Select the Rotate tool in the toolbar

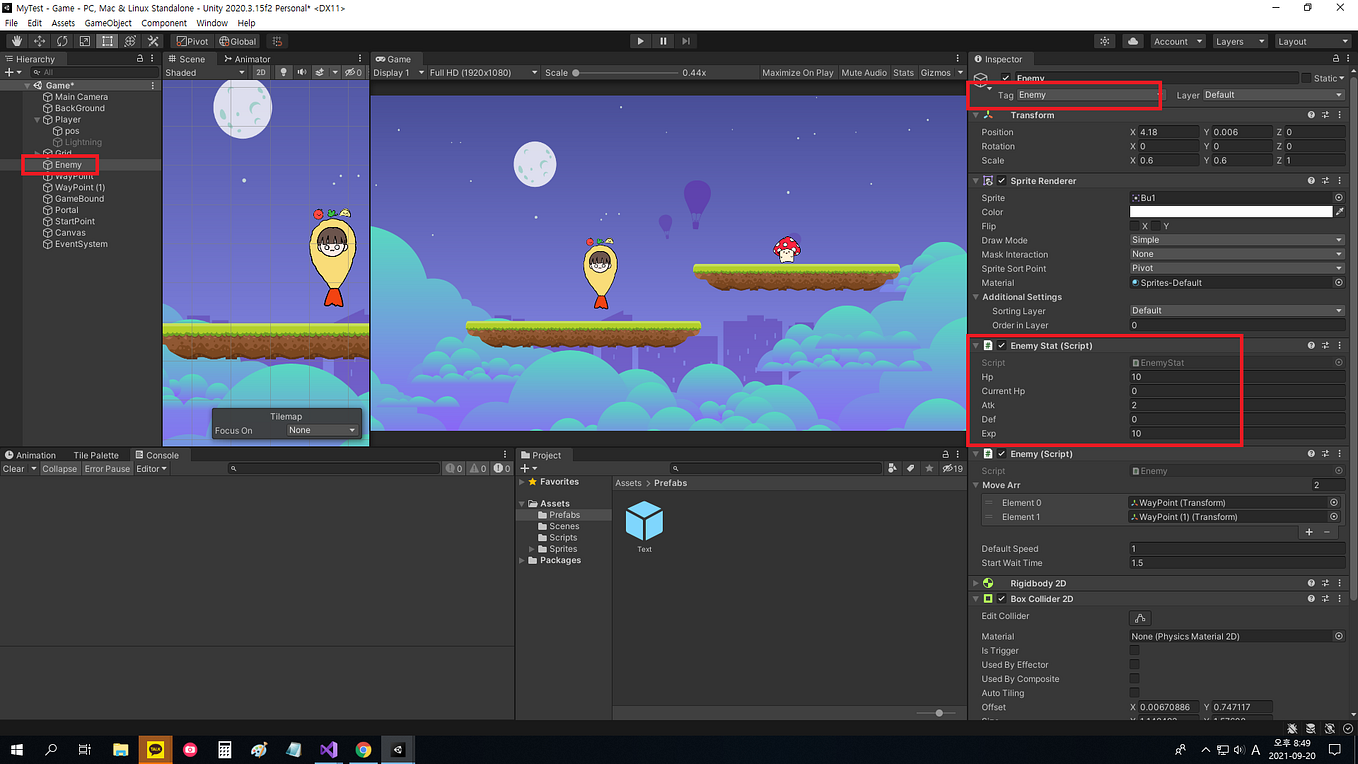tap(62, 41)
